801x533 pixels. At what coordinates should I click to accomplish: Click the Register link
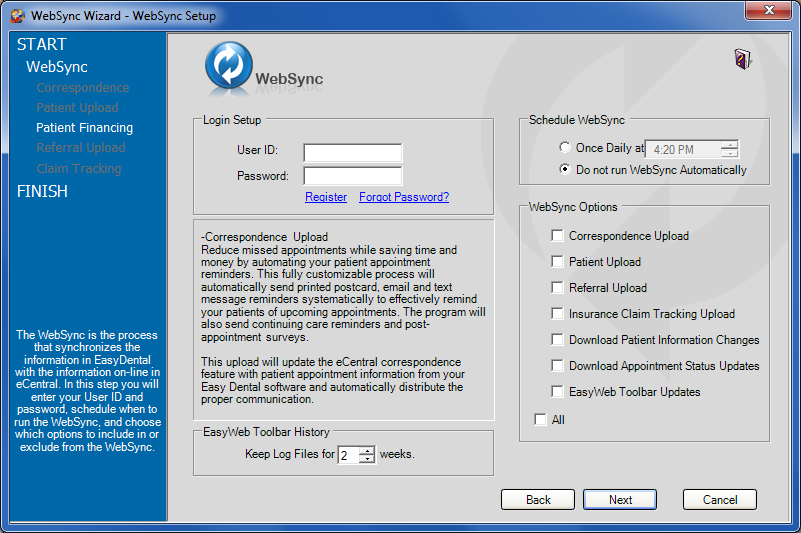coord(326,197)
